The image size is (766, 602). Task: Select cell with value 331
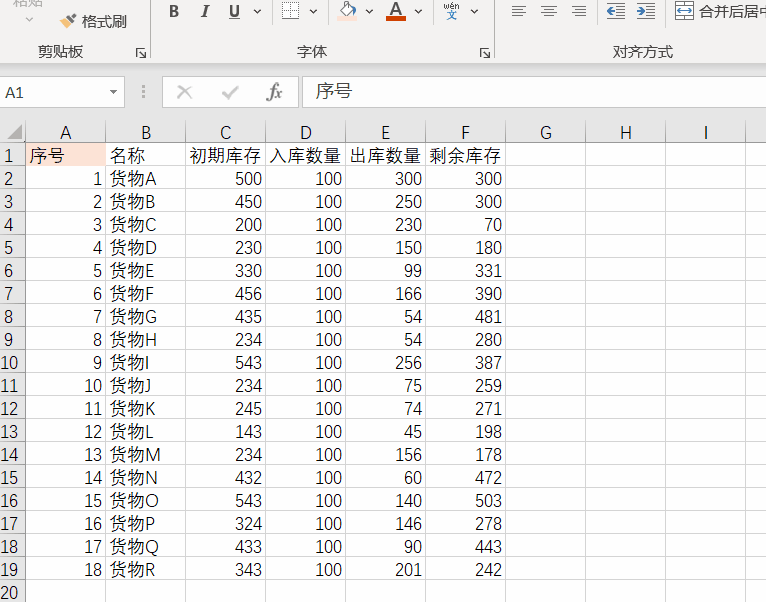pos(466,270)
